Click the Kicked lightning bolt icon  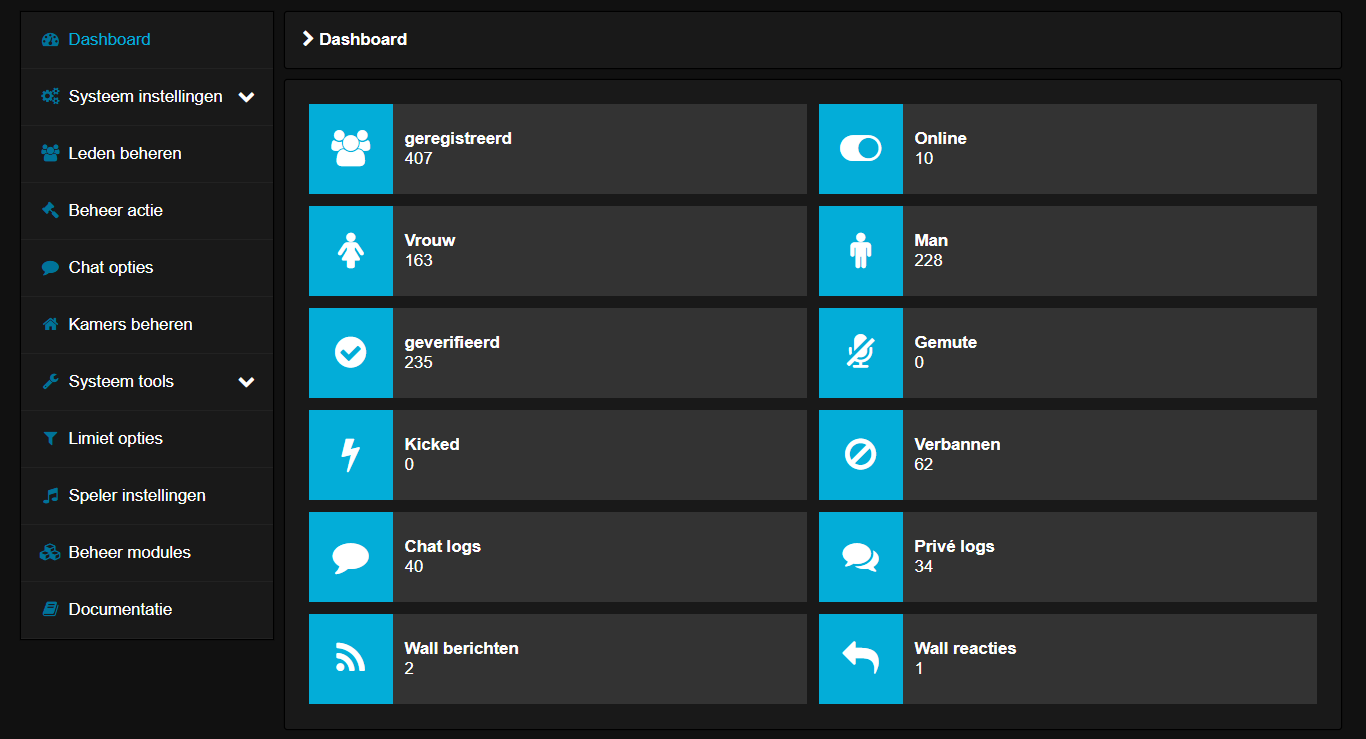(350, 455)
